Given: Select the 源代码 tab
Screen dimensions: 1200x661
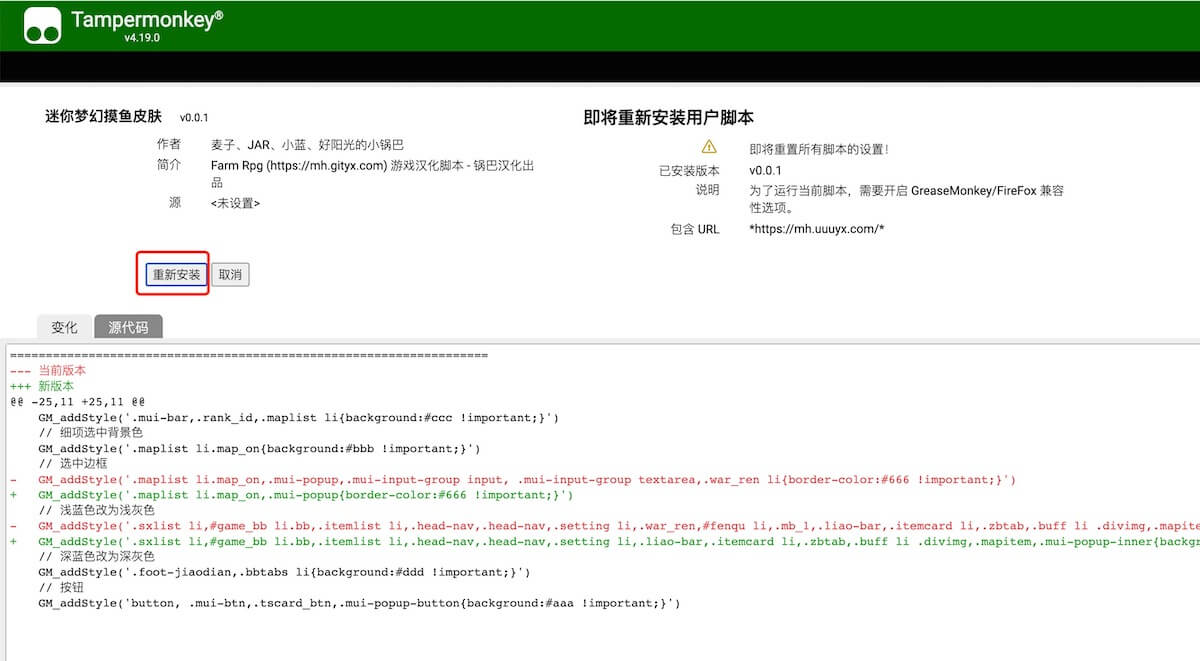Looking at the screenshot, I should [128, 327].
